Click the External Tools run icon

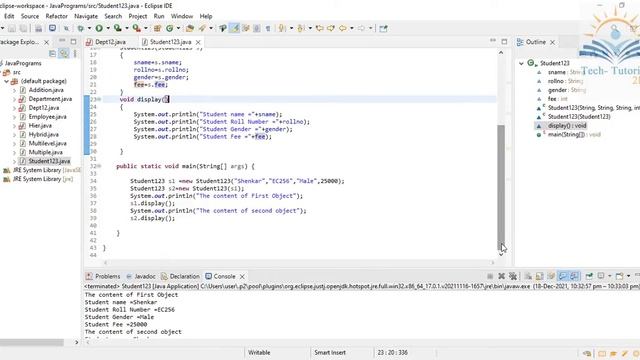point(136,28)
